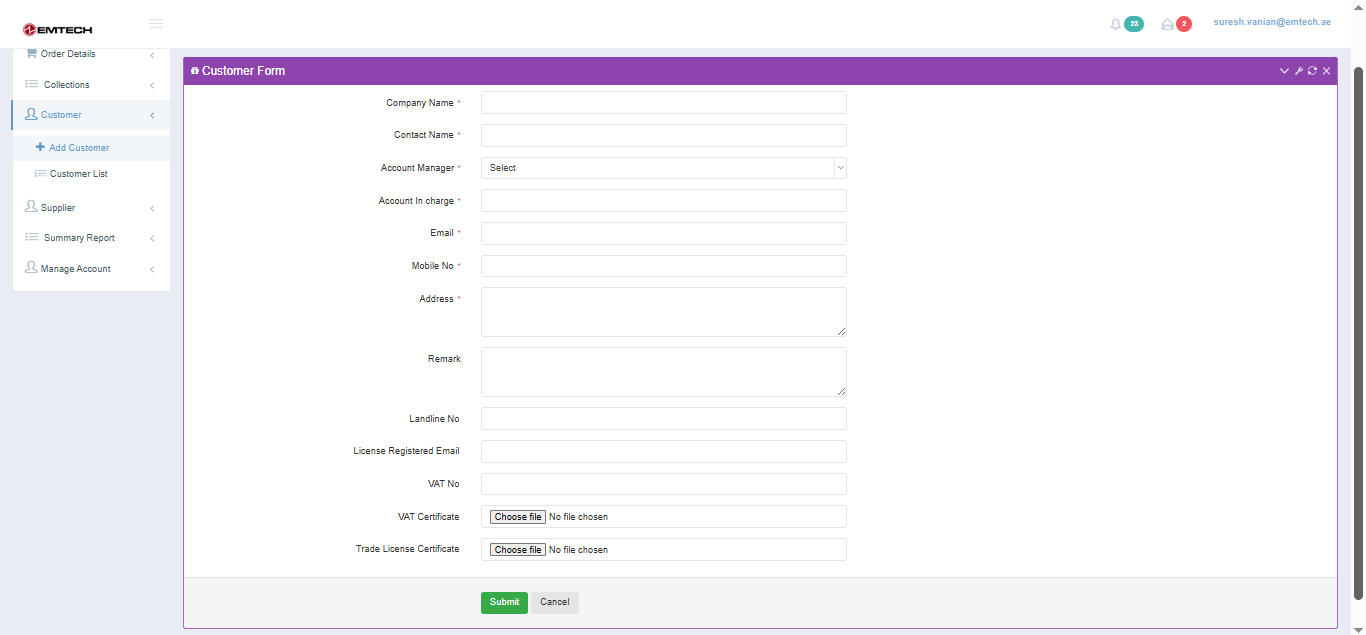Open the mail inbox envelope icon
The height and width of the screenshot is (635, 1366).
click(x=1167, y=24)
